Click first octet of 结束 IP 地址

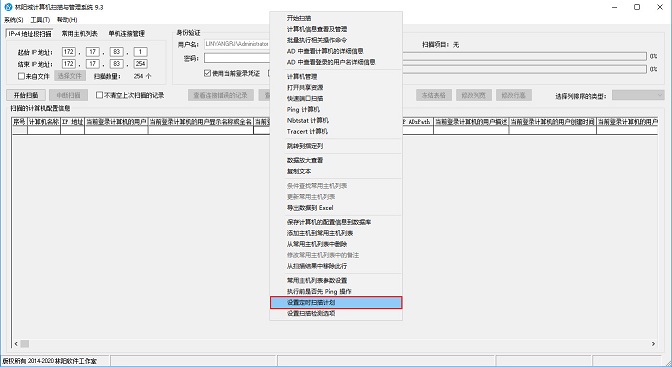69,64
